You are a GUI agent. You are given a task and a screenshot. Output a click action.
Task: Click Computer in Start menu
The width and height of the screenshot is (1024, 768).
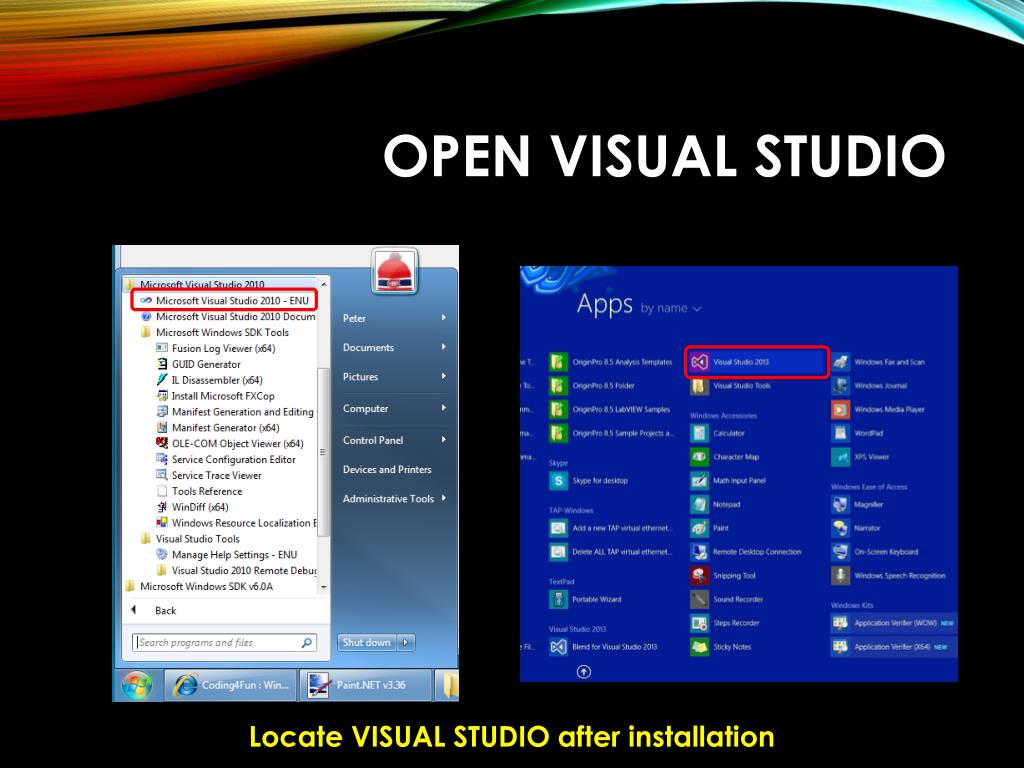(366, 408)
